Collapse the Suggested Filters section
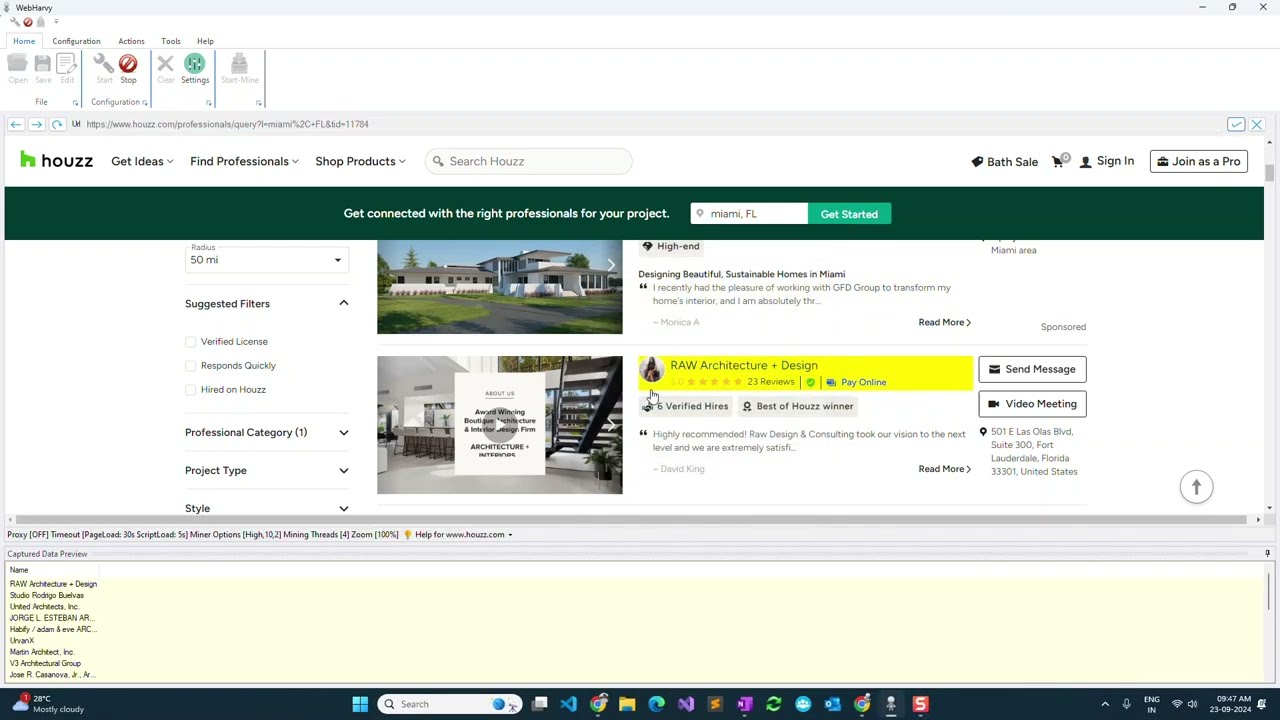The width and height of the screenshot is (1280, 720). click(x=343, y=303)
